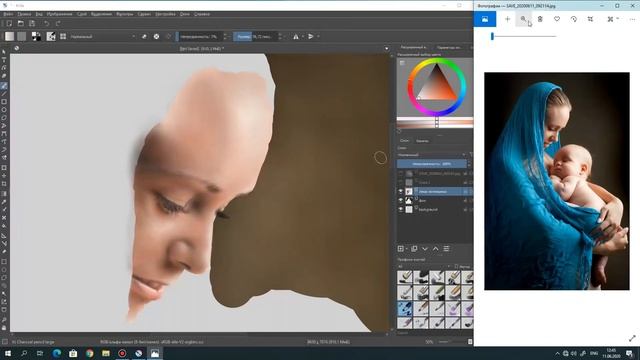640x360 pixels.
Task: Toggle visibility of the bottom background layer
Action: tap(400, 209)
